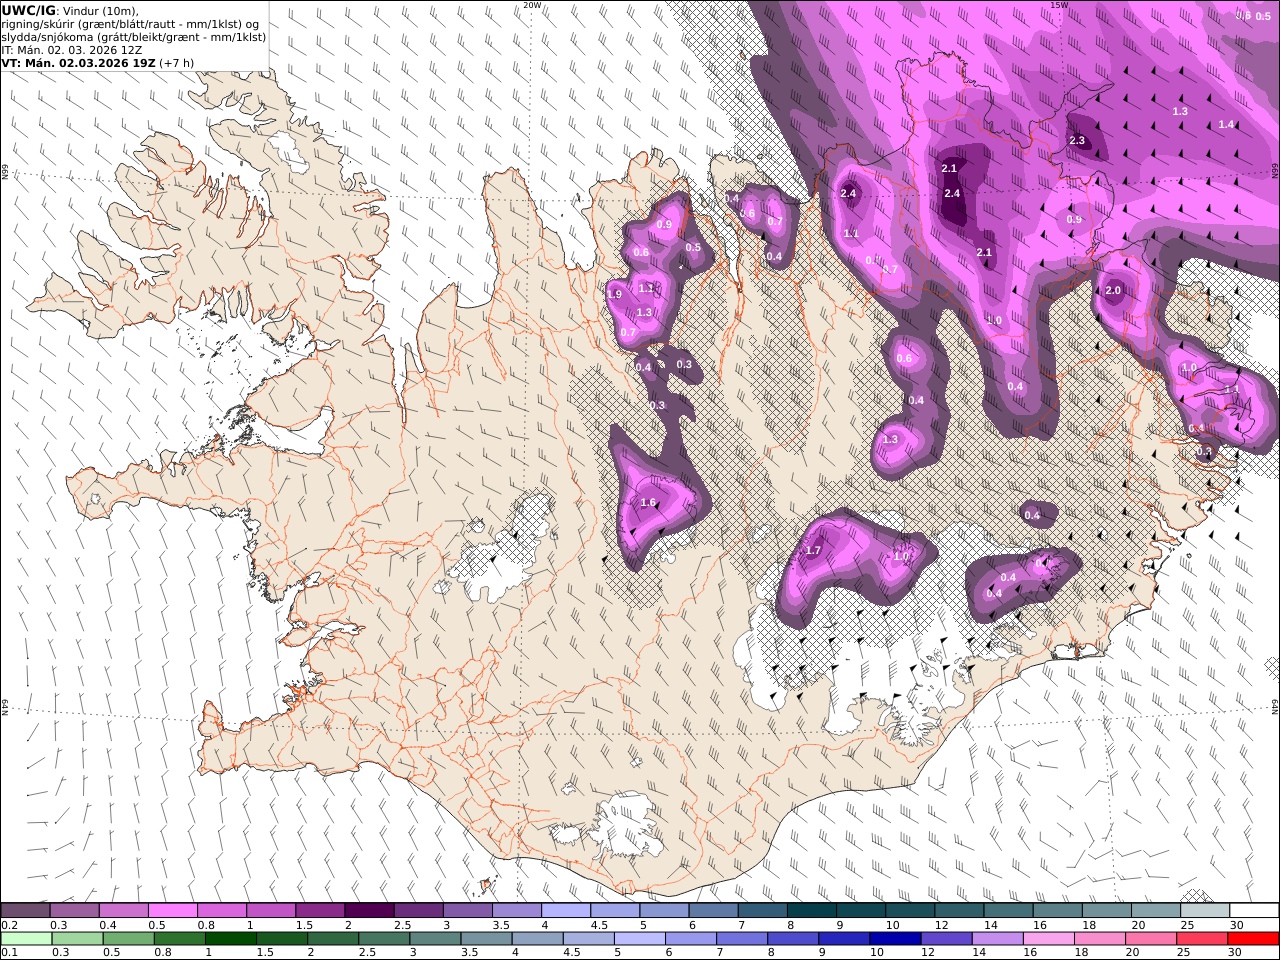
Task: Click the light periwinkle 4–4.5 snow legend swatch
Action: 565,911
